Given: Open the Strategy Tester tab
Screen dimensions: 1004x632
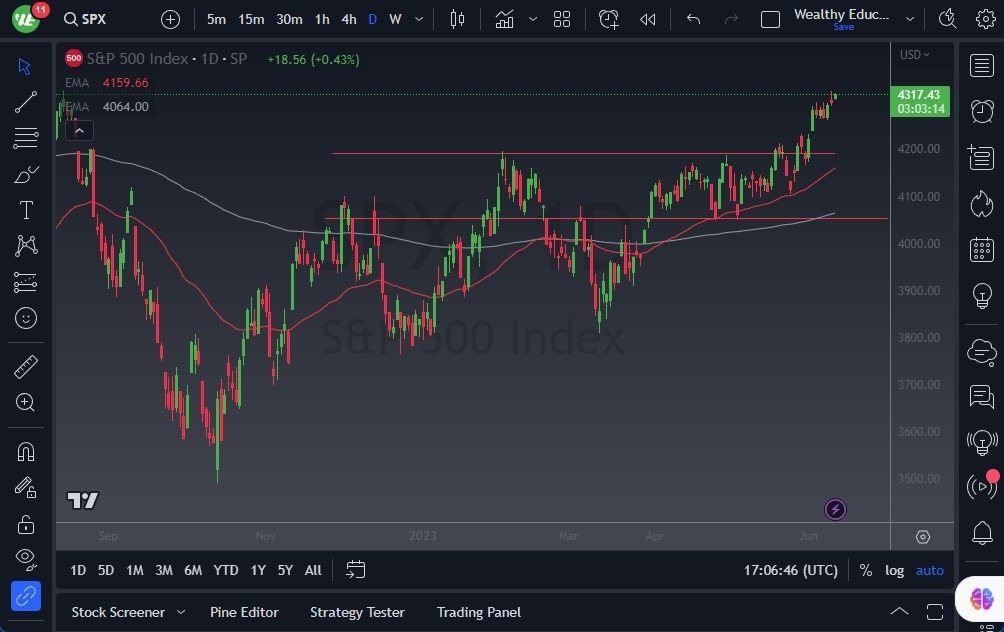Looking at the screenshot, I should tap(357, 612).
